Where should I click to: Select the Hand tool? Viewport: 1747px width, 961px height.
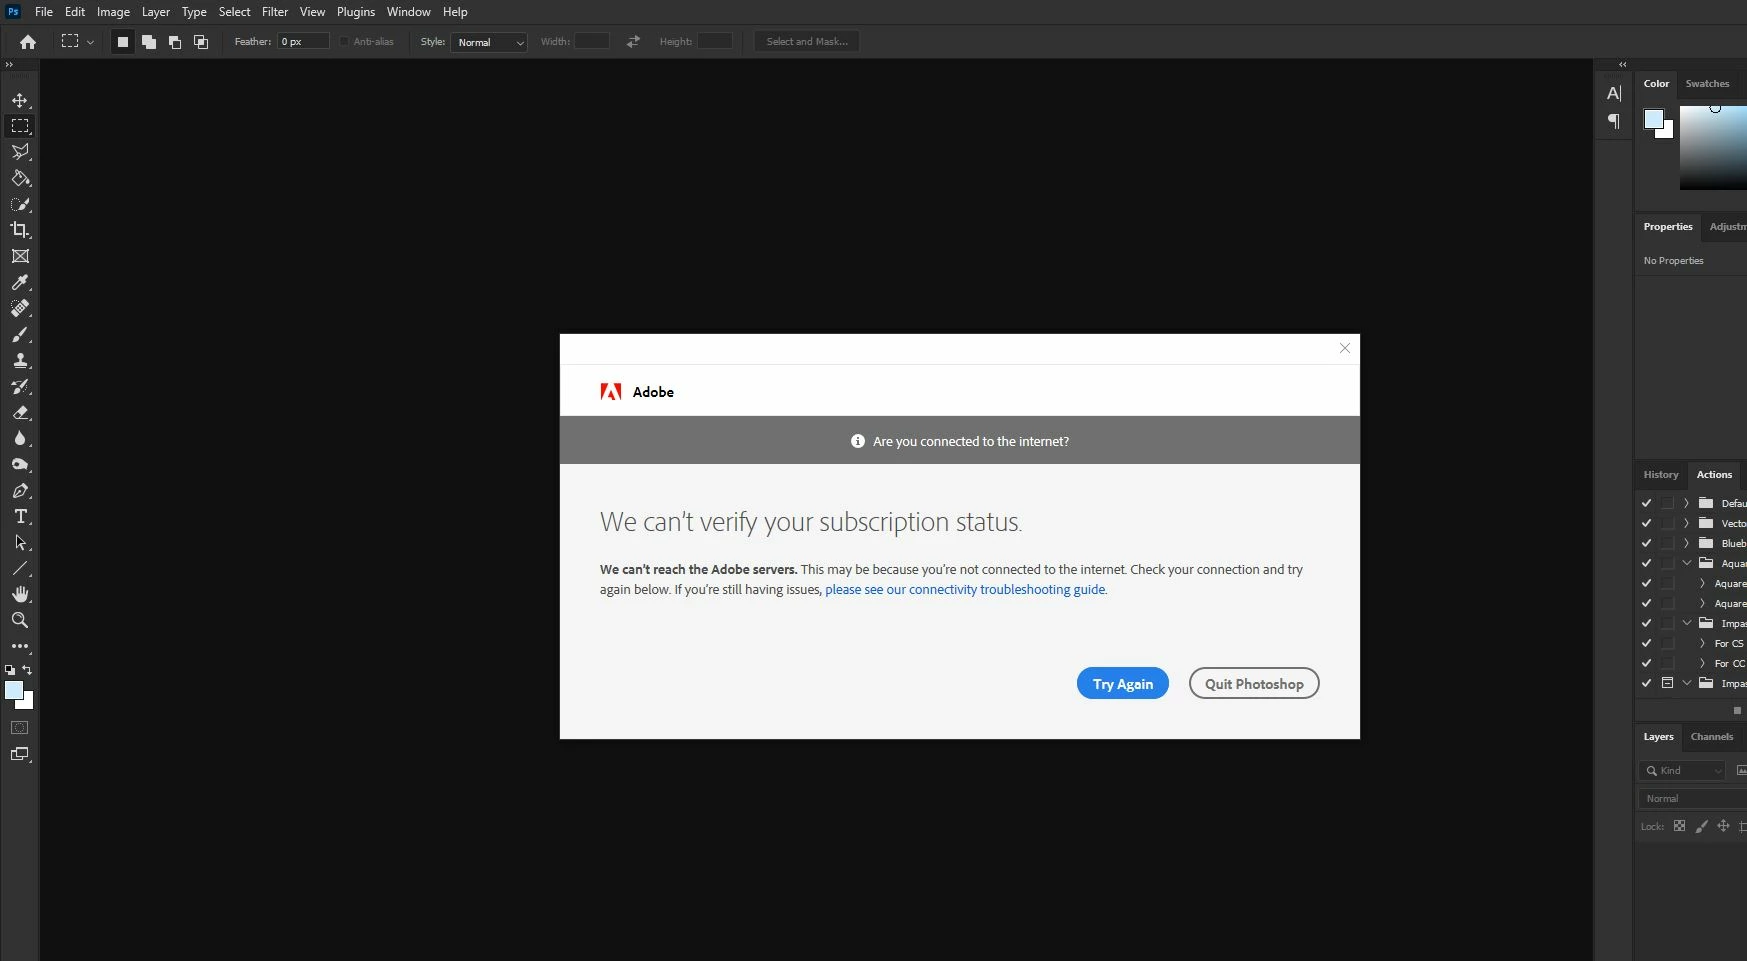(20, 594)
